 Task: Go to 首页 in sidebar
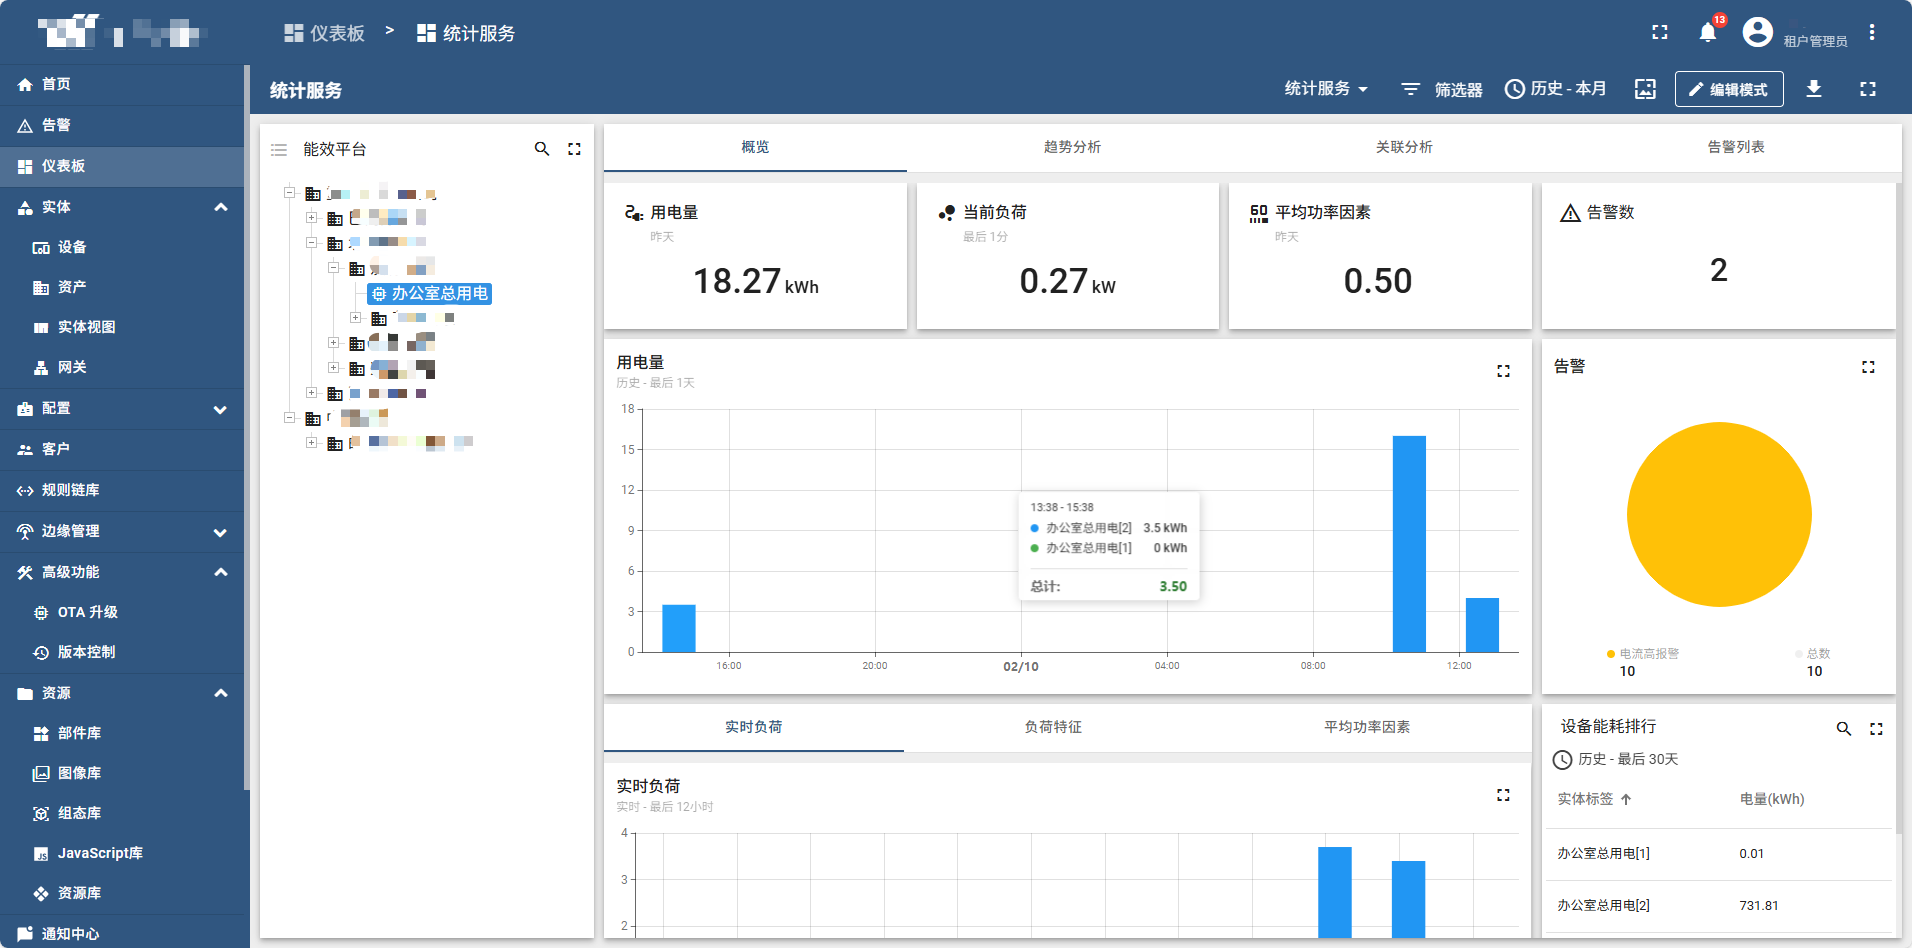coord(122,85)
